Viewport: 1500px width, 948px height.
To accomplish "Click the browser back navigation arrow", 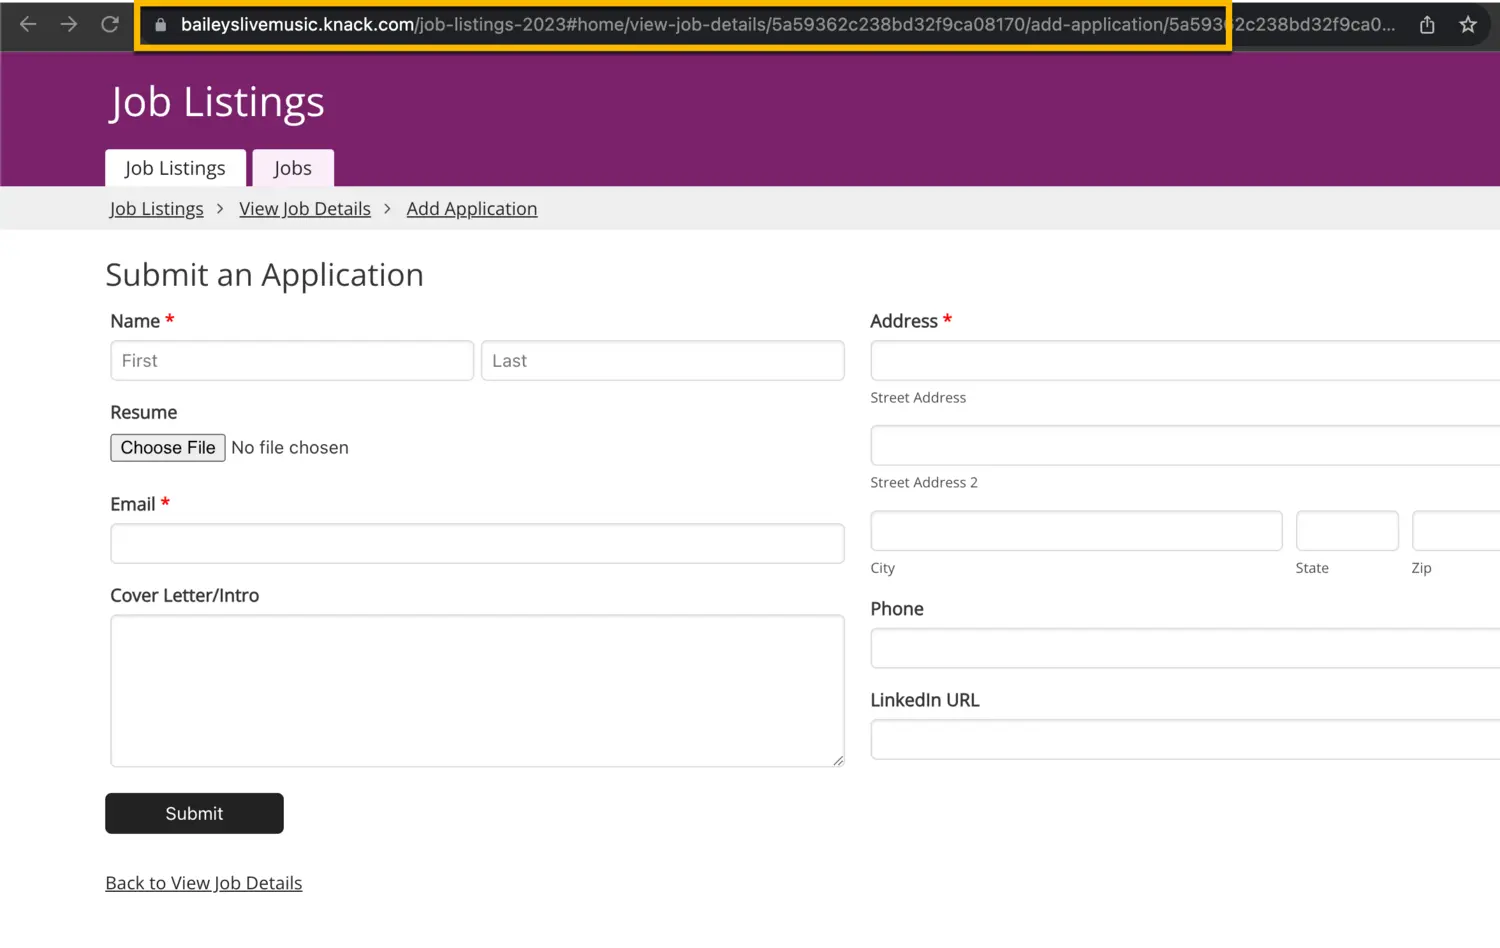I will point(27,24).
